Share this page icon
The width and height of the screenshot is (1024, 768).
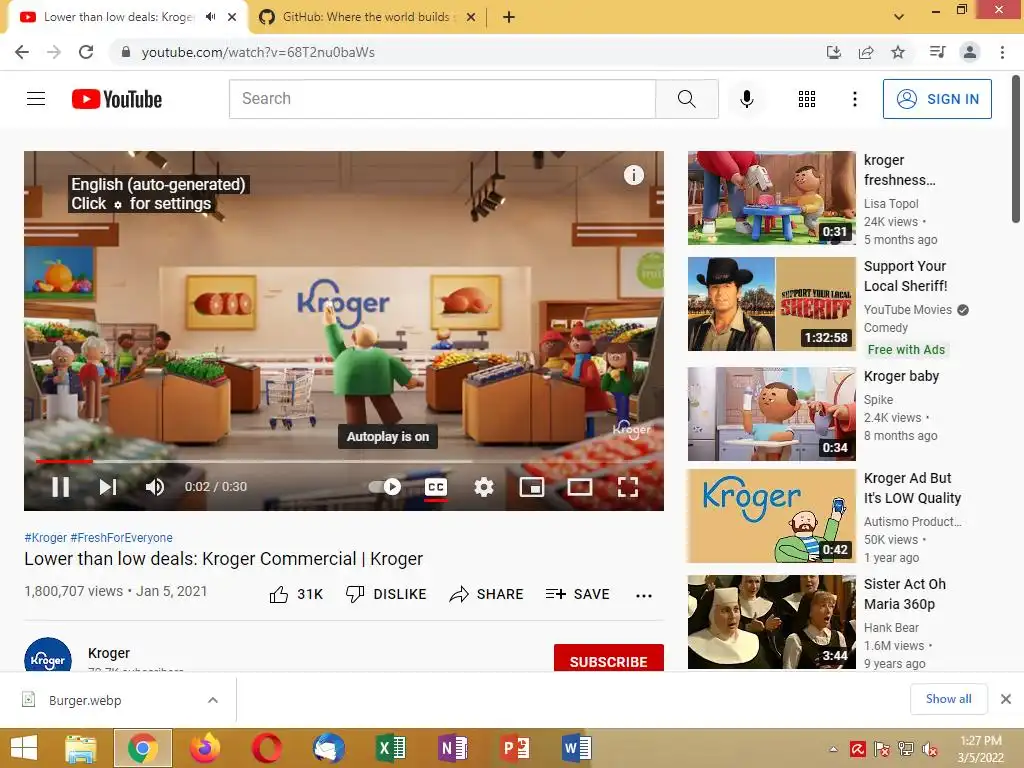pyautogui.click(x=866, y=52)
